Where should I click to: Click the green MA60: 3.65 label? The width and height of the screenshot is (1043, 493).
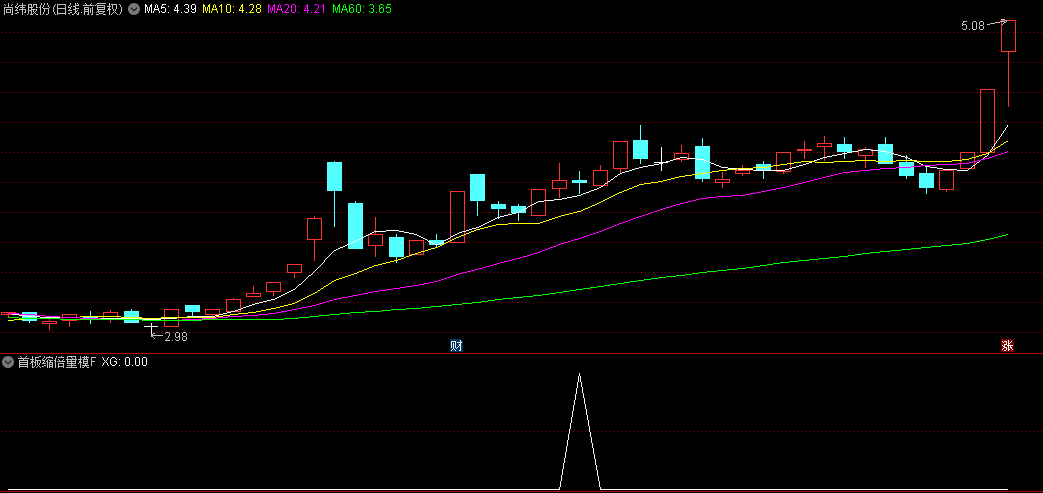tap(361, 9)
